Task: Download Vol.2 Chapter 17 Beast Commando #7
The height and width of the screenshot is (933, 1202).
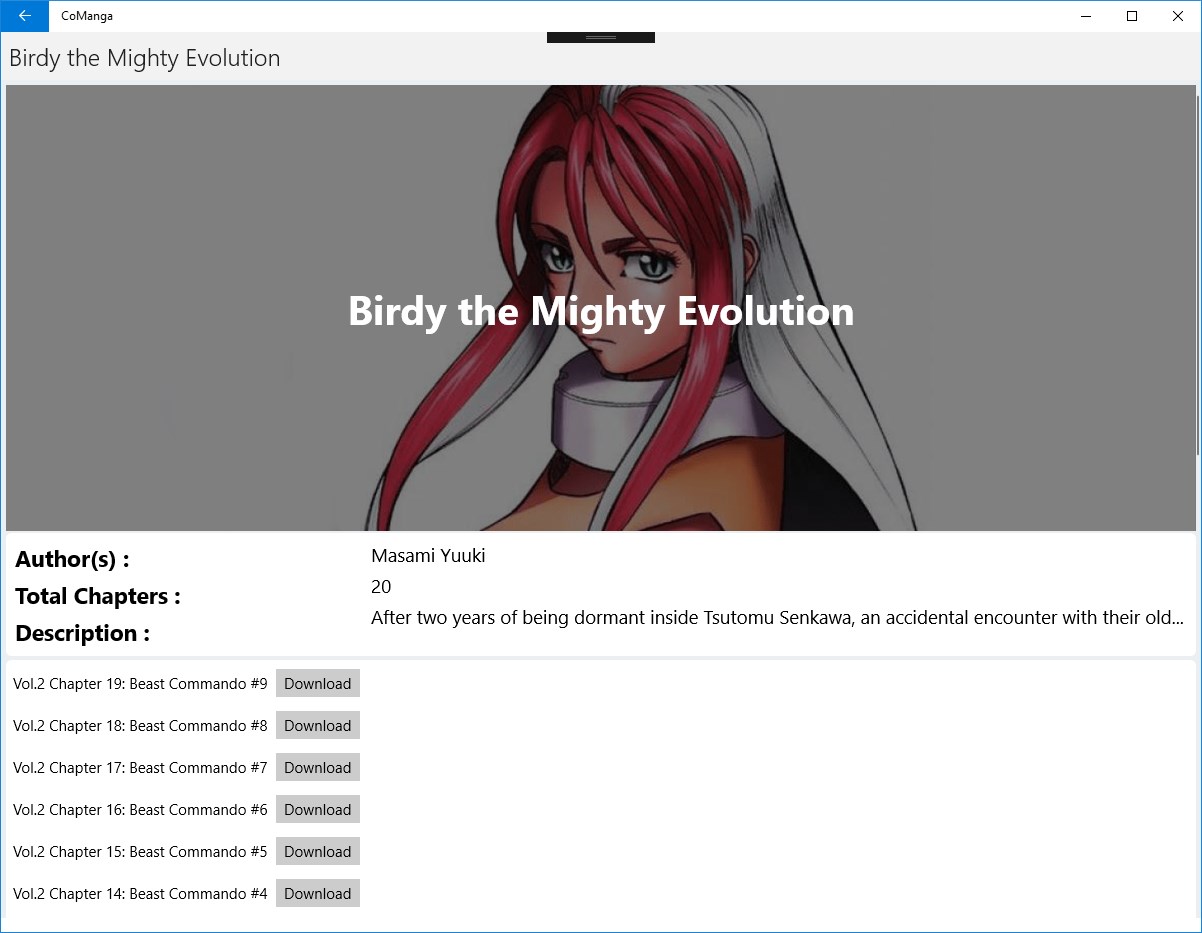Action: (318, 768)
